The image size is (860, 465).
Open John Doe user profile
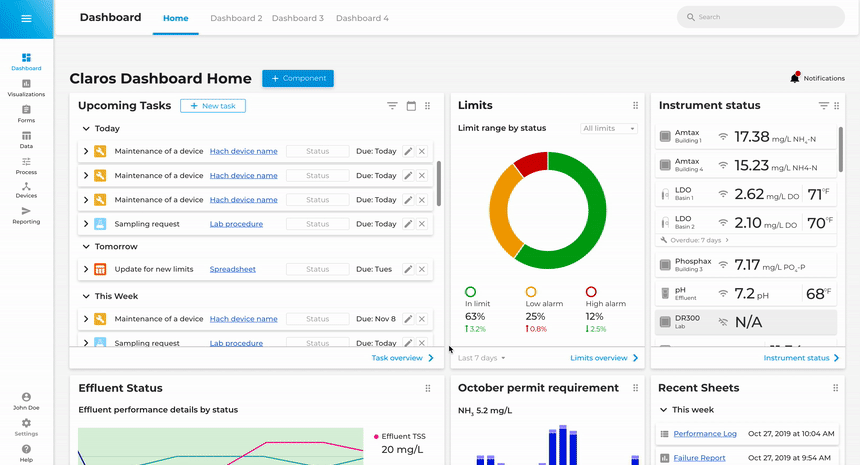coord(26,401)
